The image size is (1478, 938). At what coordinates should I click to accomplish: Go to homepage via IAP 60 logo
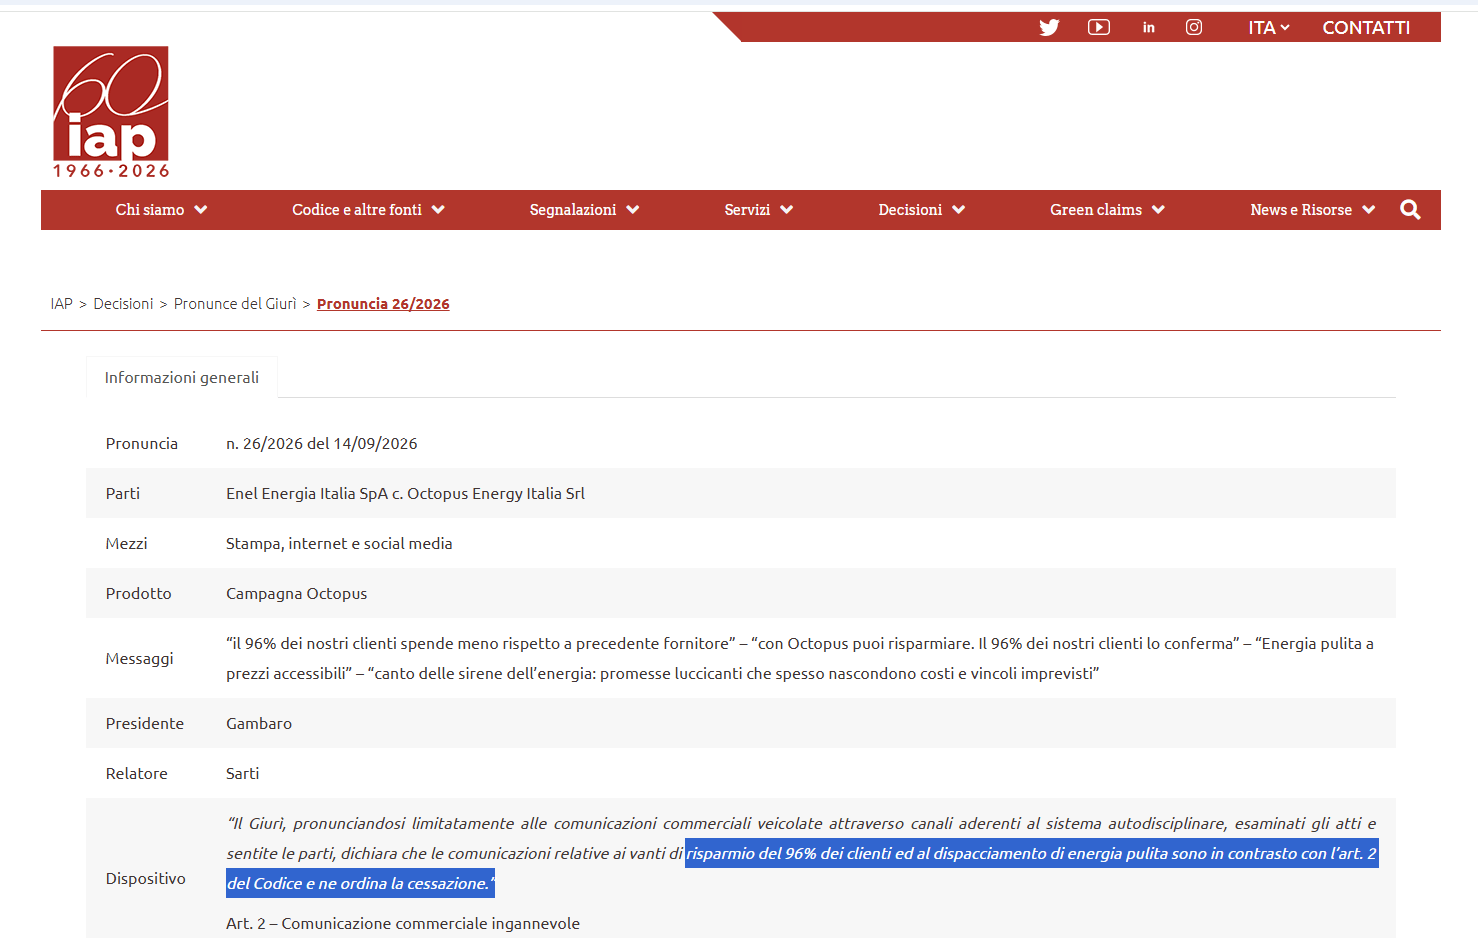tap(111, 112)
